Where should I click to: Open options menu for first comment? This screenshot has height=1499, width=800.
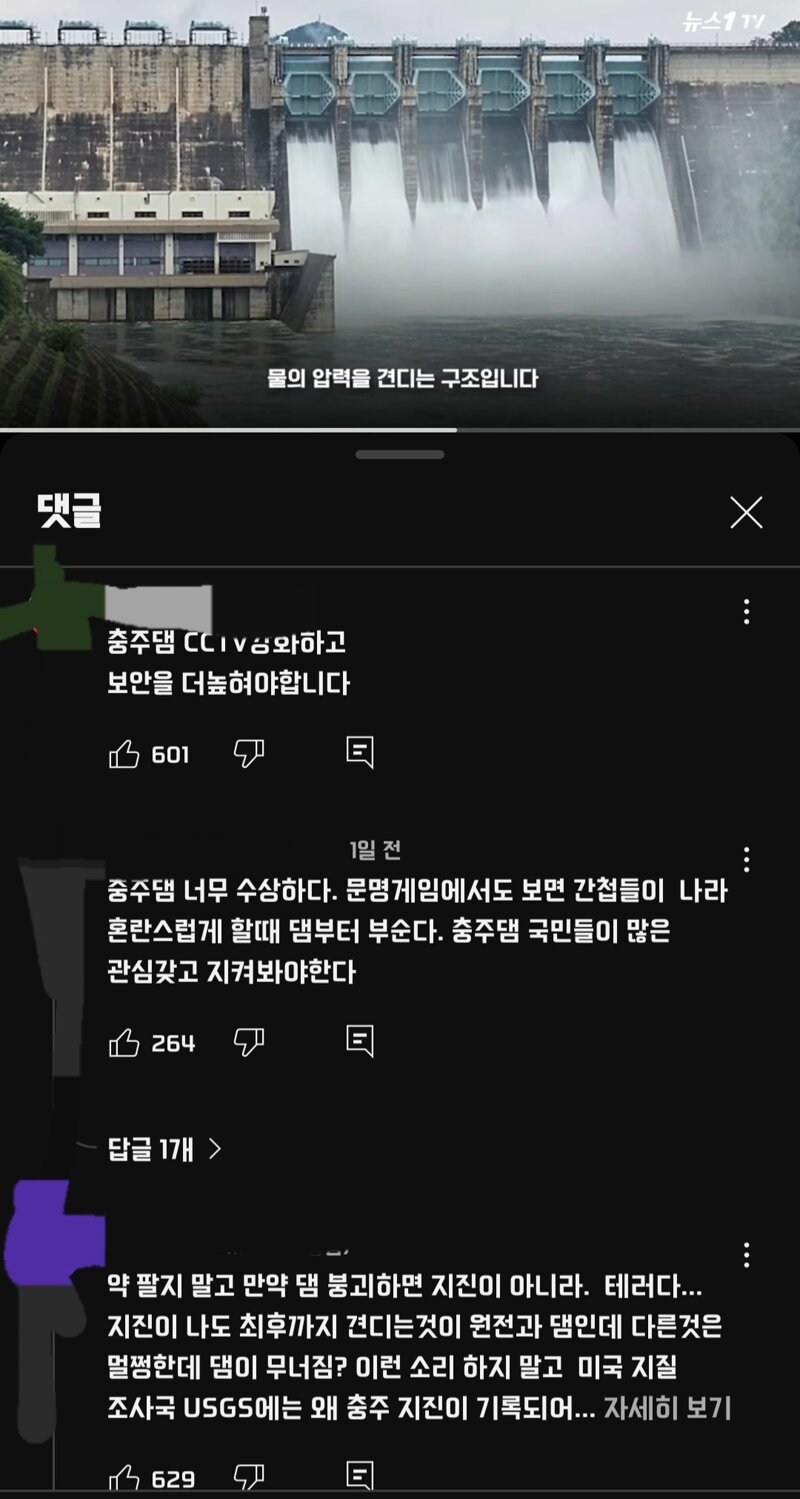point(746,612)
